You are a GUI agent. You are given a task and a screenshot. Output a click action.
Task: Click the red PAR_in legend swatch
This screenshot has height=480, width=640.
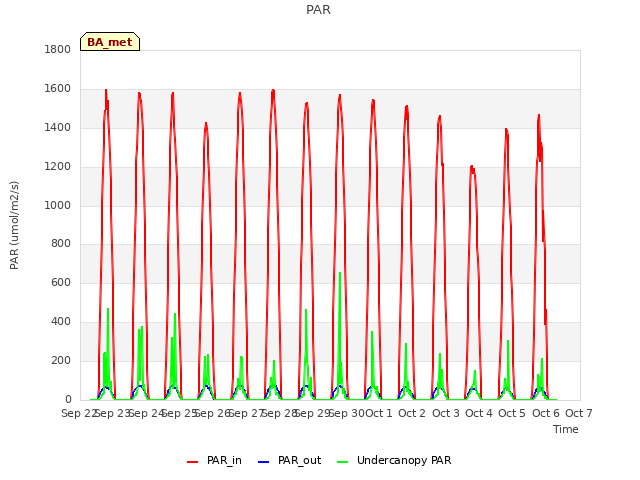pos(192,462)
